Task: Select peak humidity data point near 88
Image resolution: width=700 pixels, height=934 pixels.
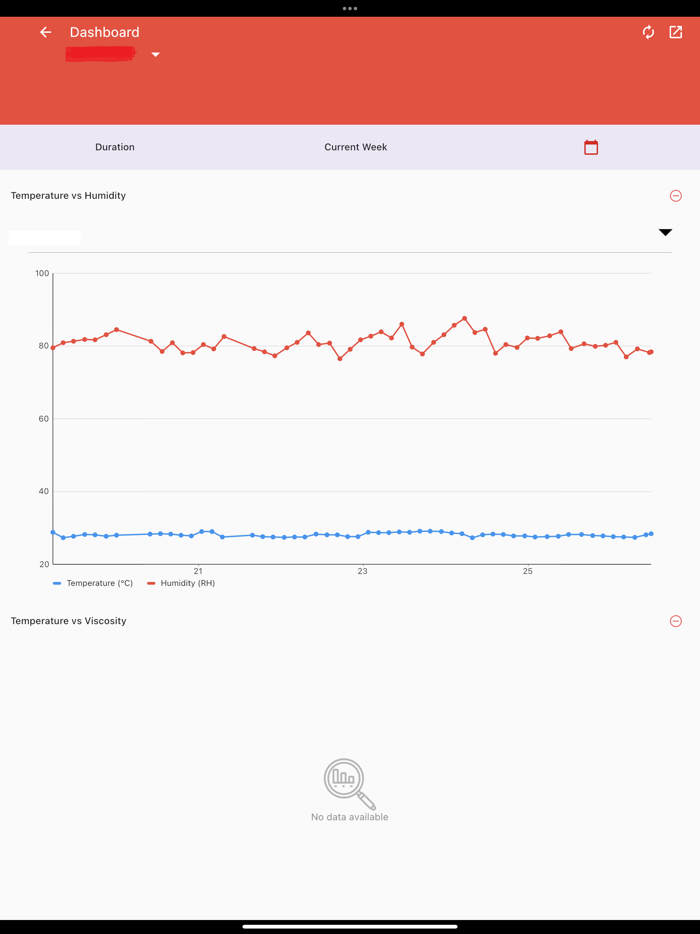Action: point(465,319)
